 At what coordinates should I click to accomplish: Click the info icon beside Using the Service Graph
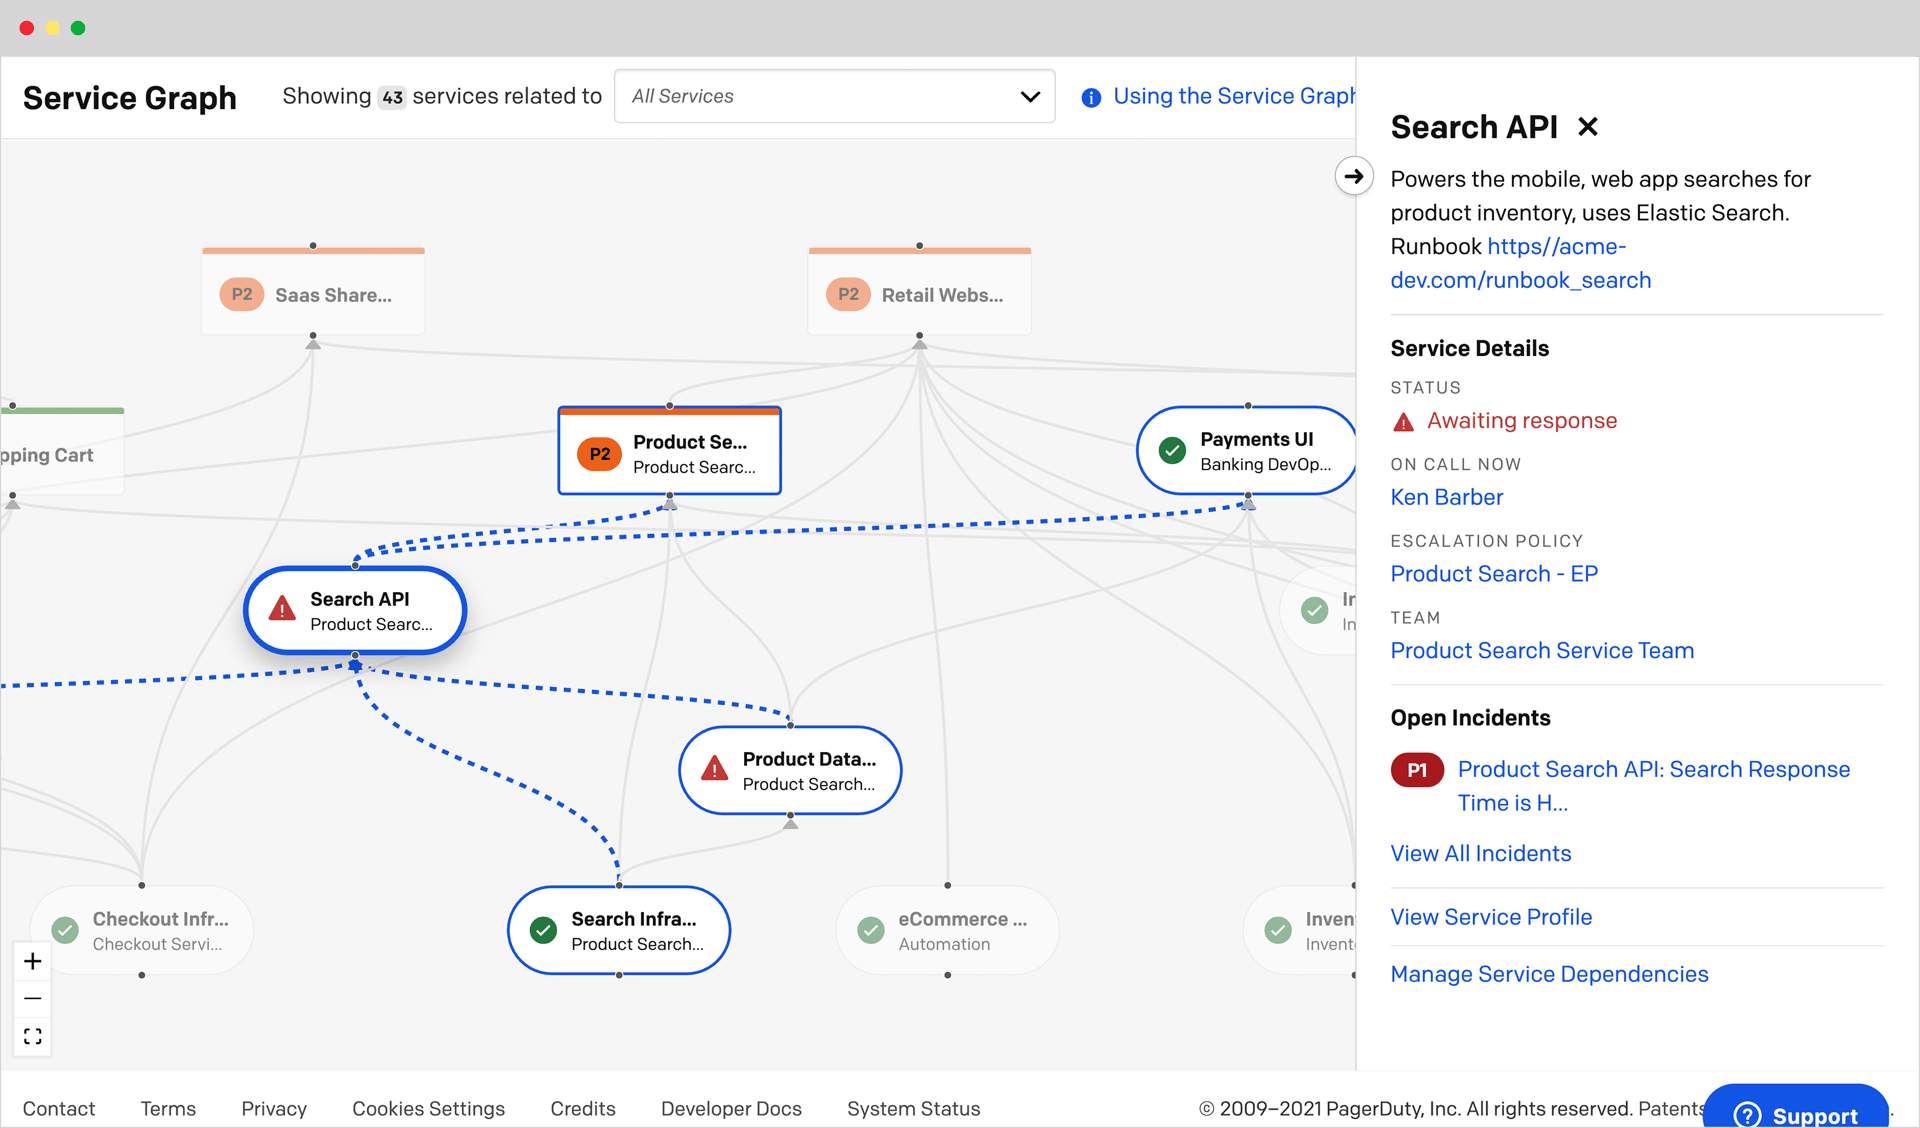(x=1091, y=97)
